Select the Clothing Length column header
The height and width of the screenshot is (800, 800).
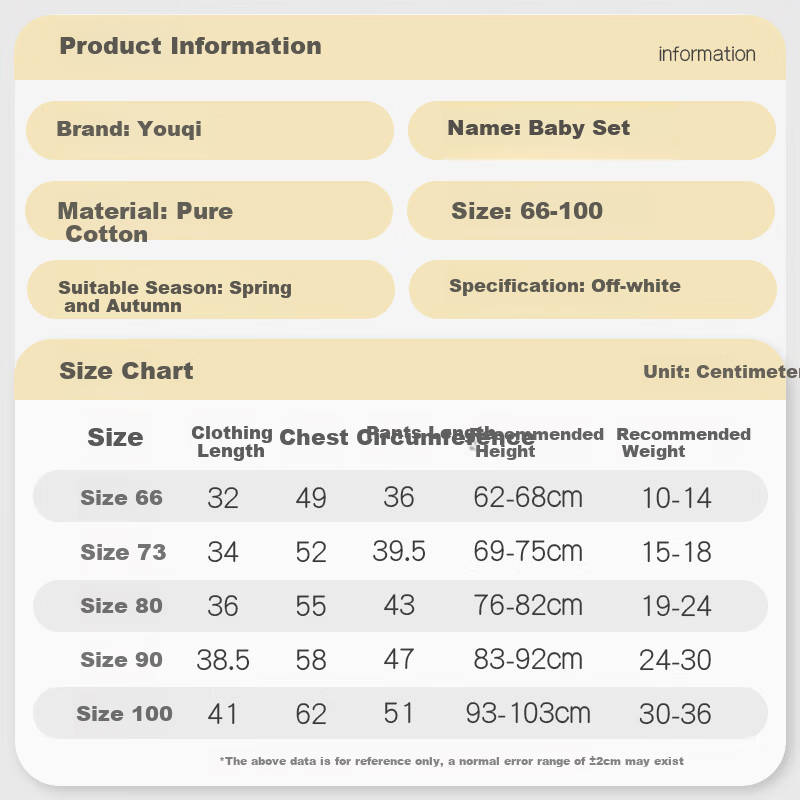pos(232,442)
